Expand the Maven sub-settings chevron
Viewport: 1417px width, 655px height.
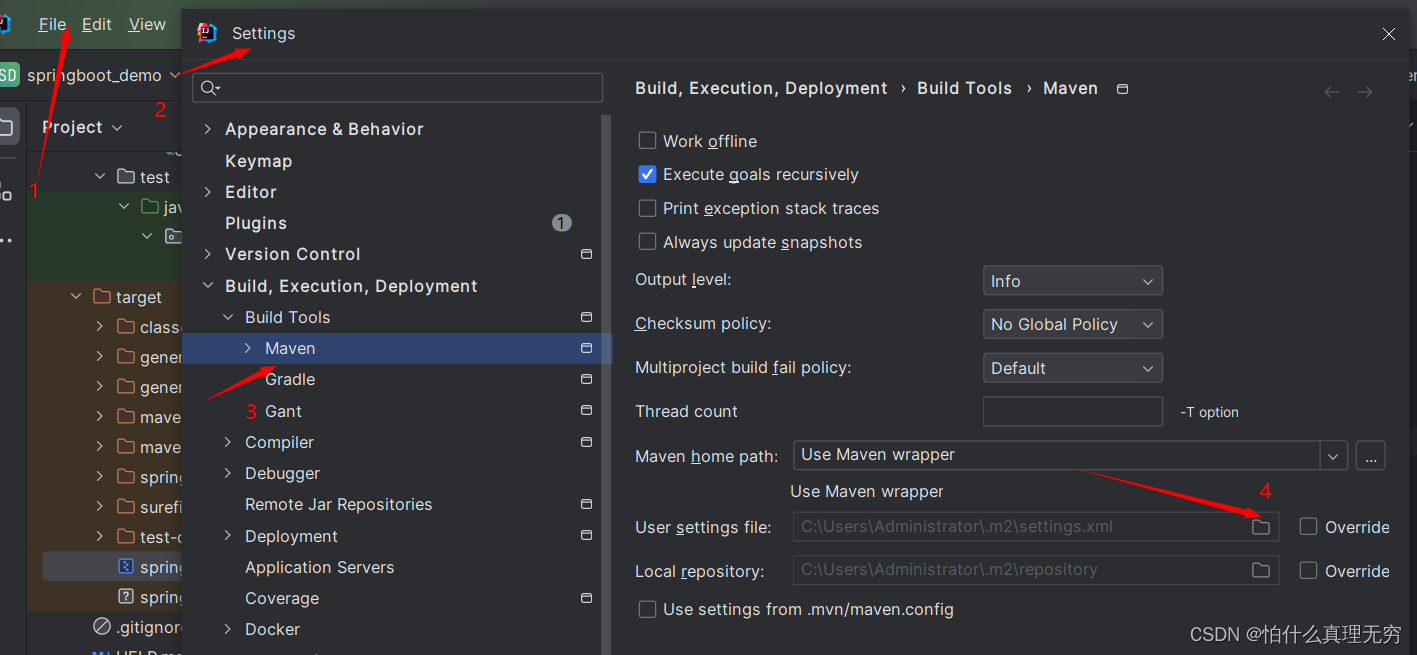click(248, 348)
